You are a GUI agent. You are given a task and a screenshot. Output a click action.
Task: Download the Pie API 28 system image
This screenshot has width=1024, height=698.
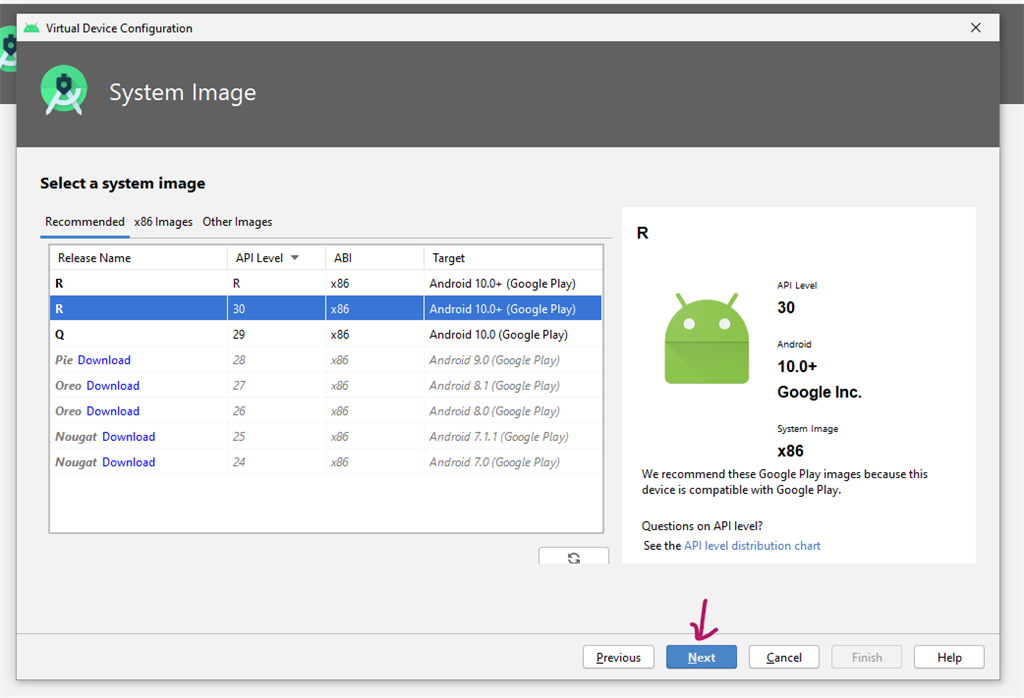pyautogui.click(x=103, y=360)
